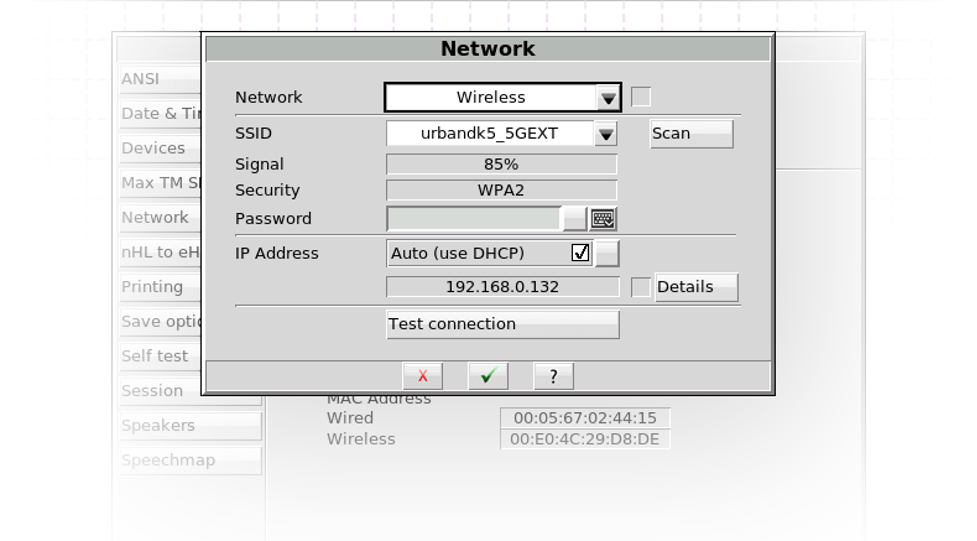Open Save options setup item
The width and height of the screenshot is (977, 541).
point(160,322)
